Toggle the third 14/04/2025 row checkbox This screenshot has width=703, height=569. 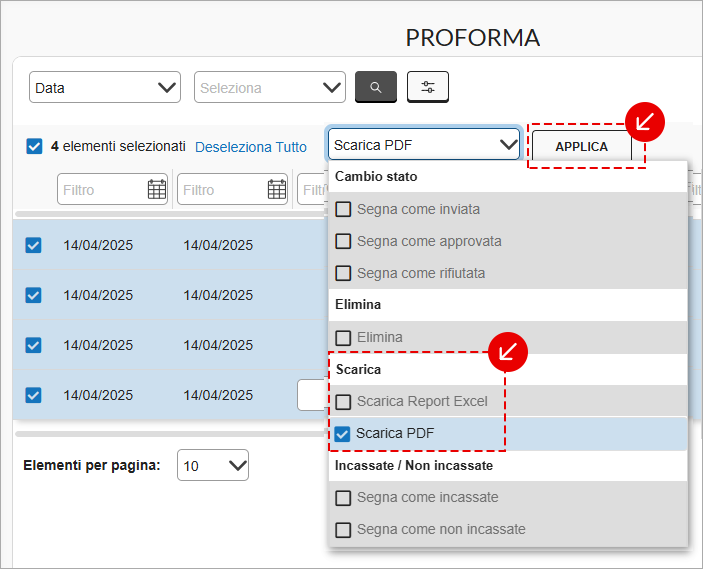(x=33, y=345)
